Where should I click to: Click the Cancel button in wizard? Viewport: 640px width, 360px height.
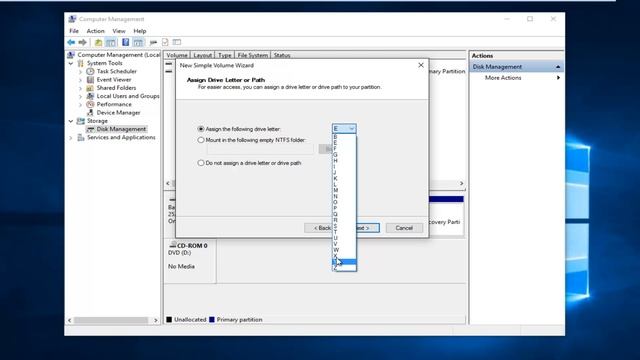(x=404, y=228)
